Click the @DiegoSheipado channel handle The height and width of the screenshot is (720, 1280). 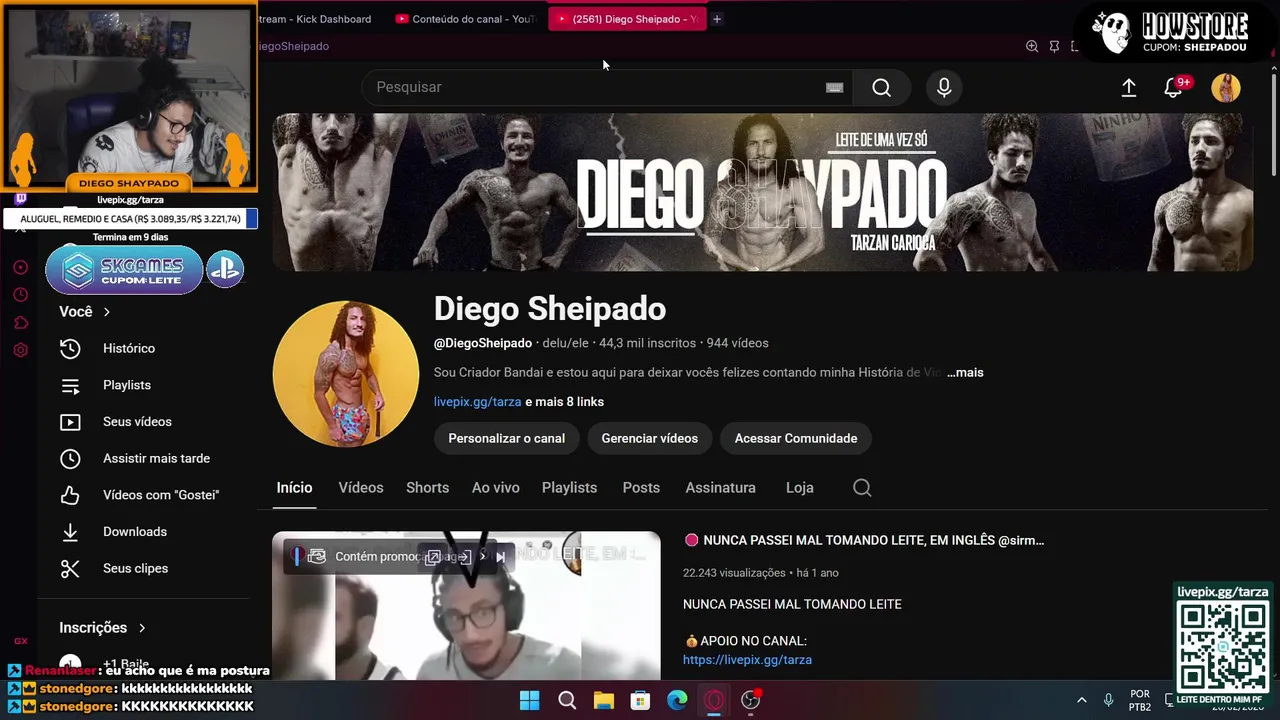coord(482,343)
